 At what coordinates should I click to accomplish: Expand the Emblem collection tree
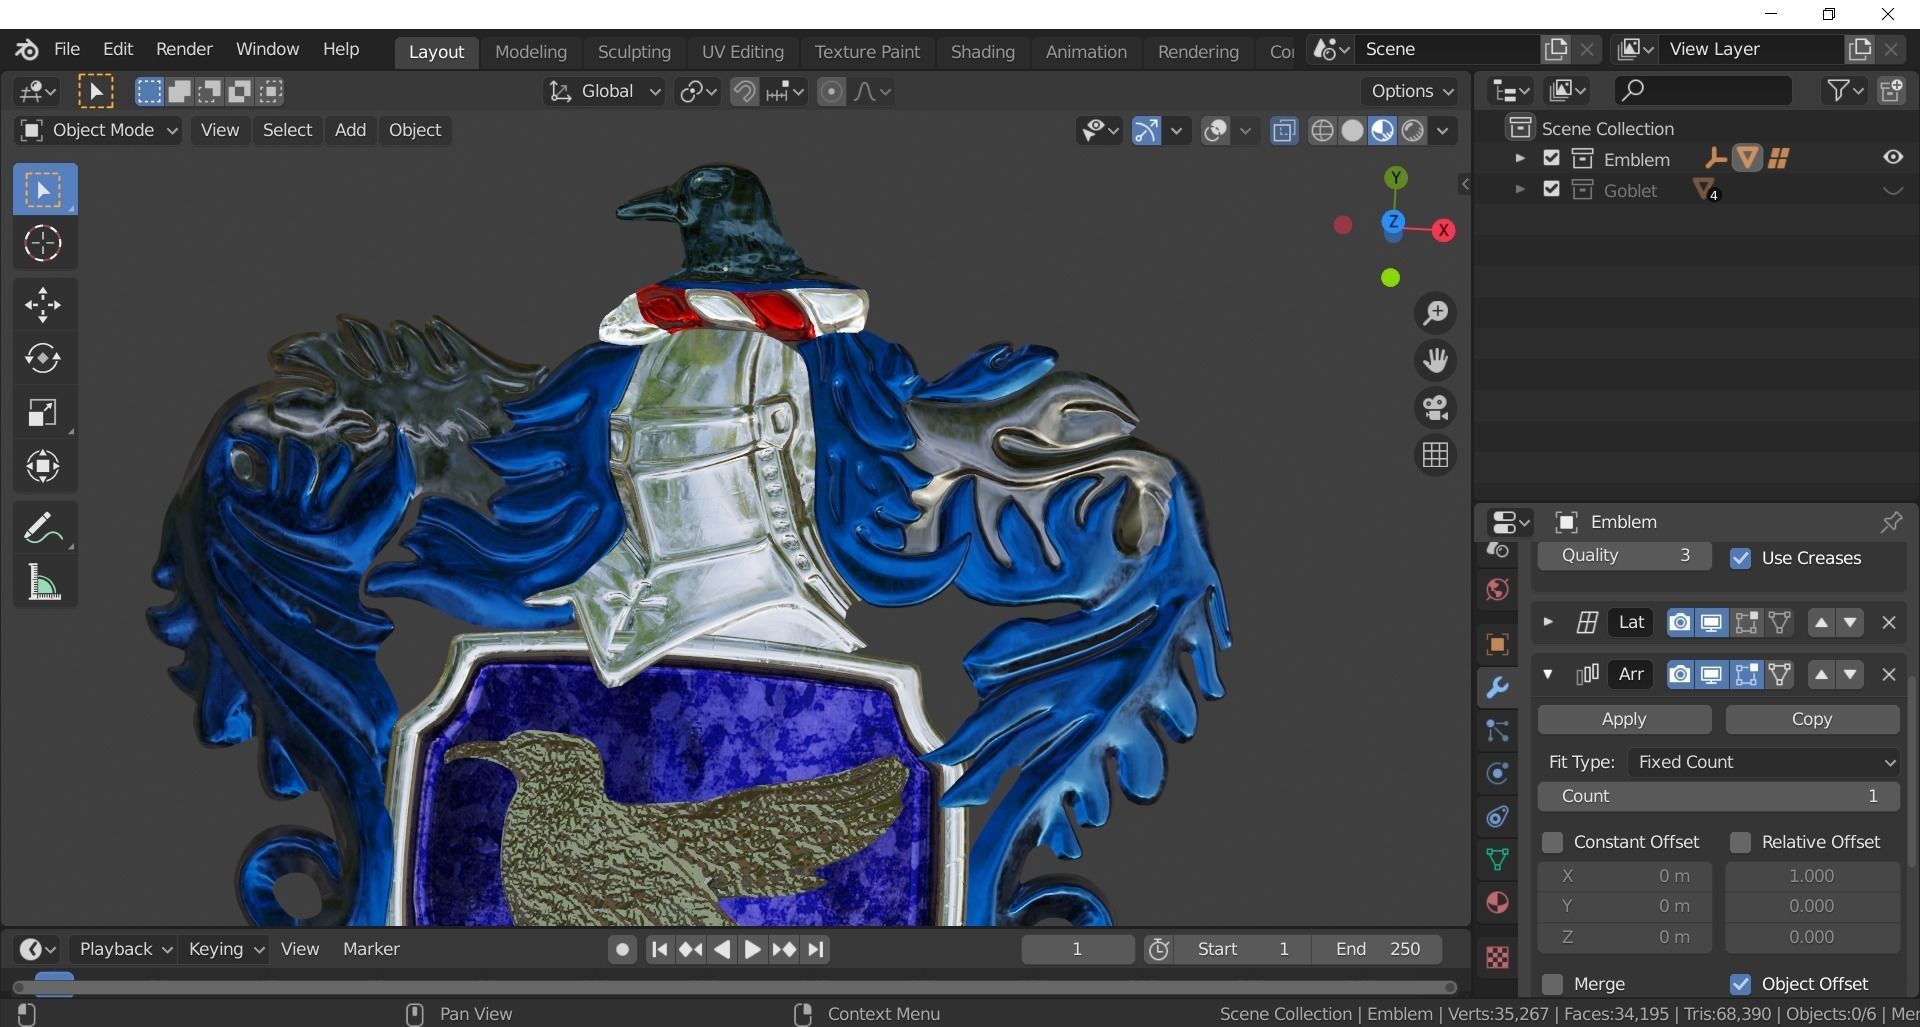pos(1520,158)
